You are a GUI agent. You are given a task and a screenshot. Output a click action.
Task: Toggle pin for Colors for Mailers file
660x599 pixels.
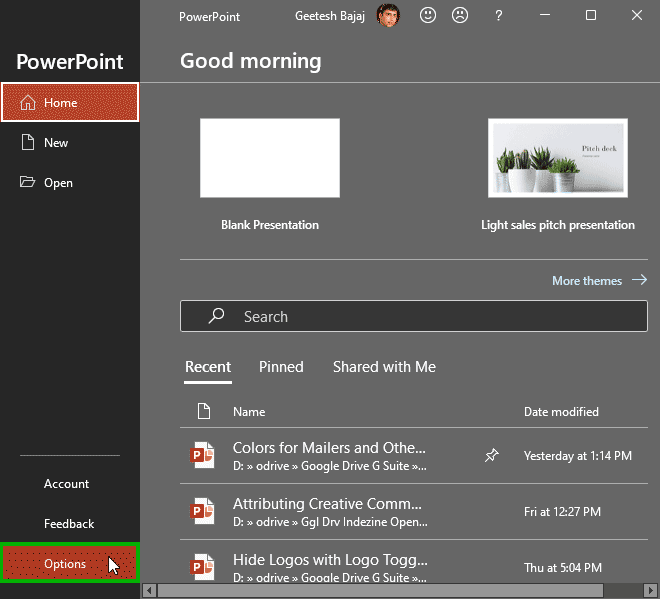(x=491, y=456)
